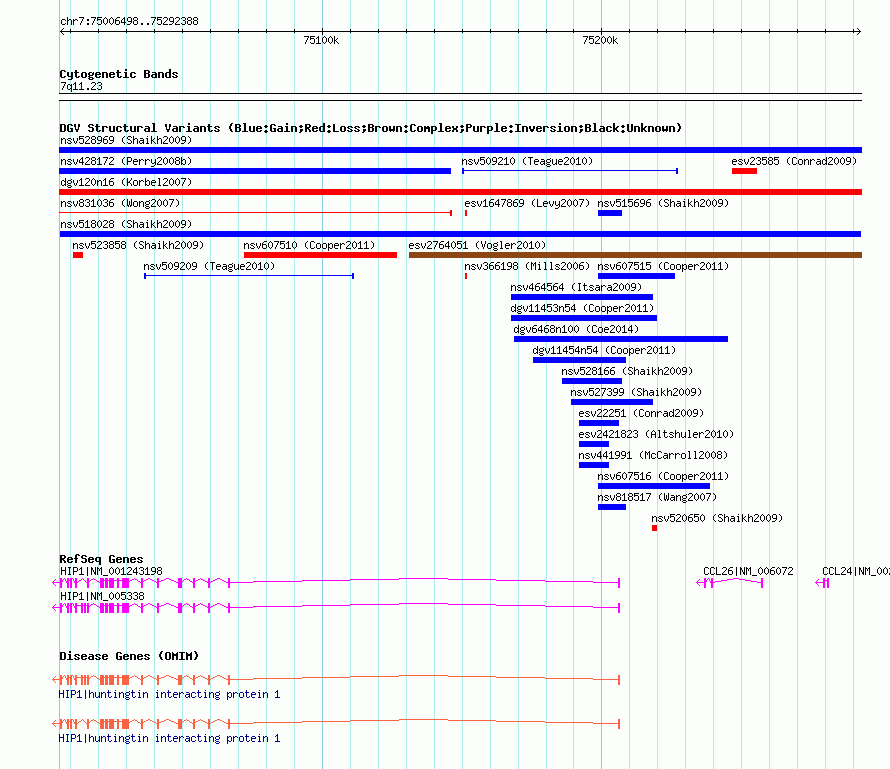This screenshot has width=890, height=769.
Task: Click the nsv528969 (Shaikh2009) variant label
Action: coord(126,140)
